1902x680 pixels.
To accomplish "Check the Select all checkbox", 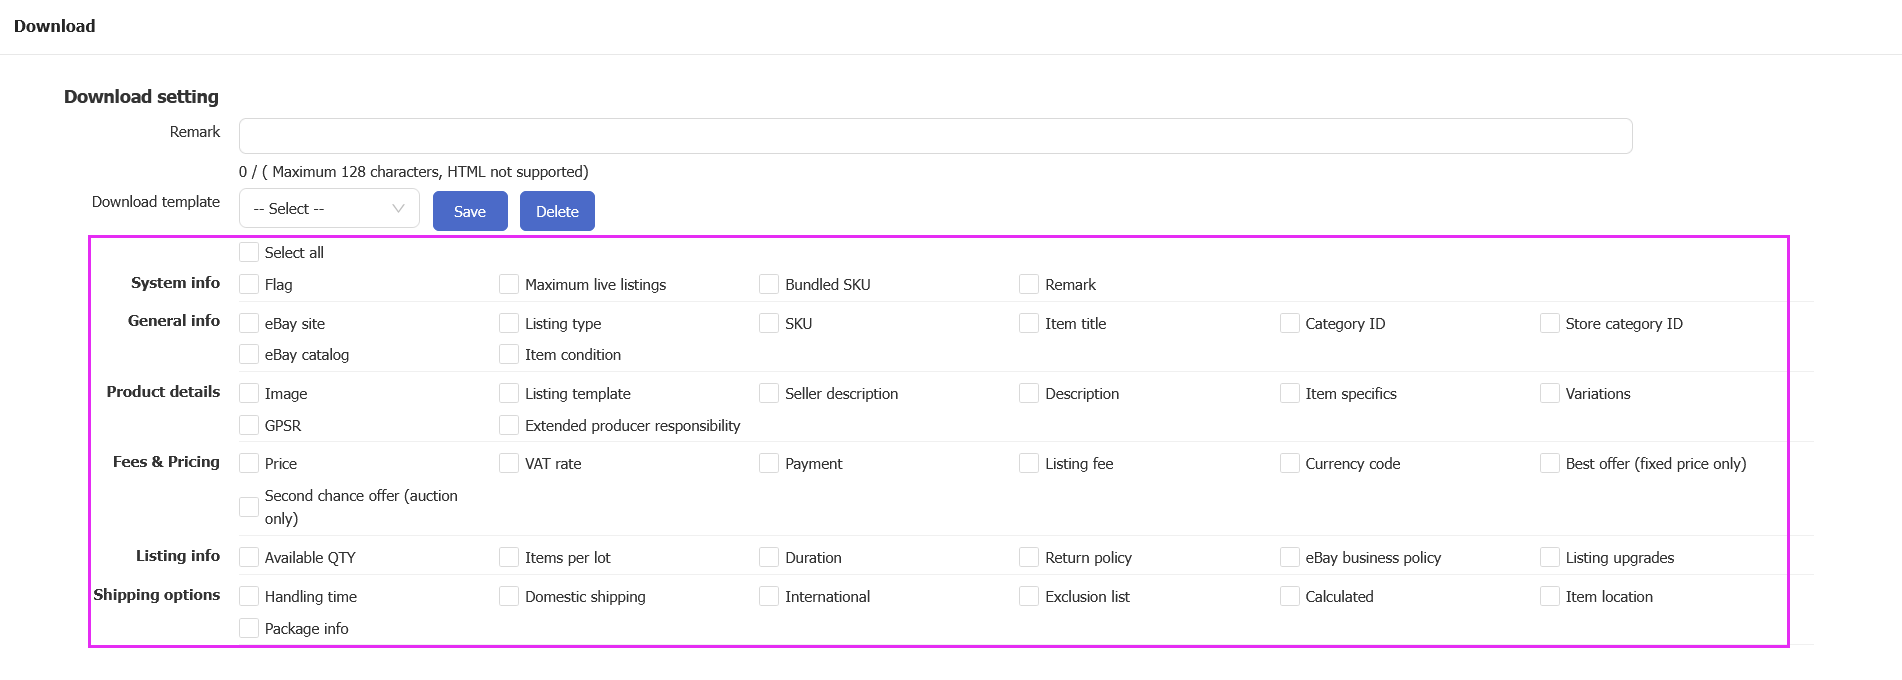I will pos(249,252).
